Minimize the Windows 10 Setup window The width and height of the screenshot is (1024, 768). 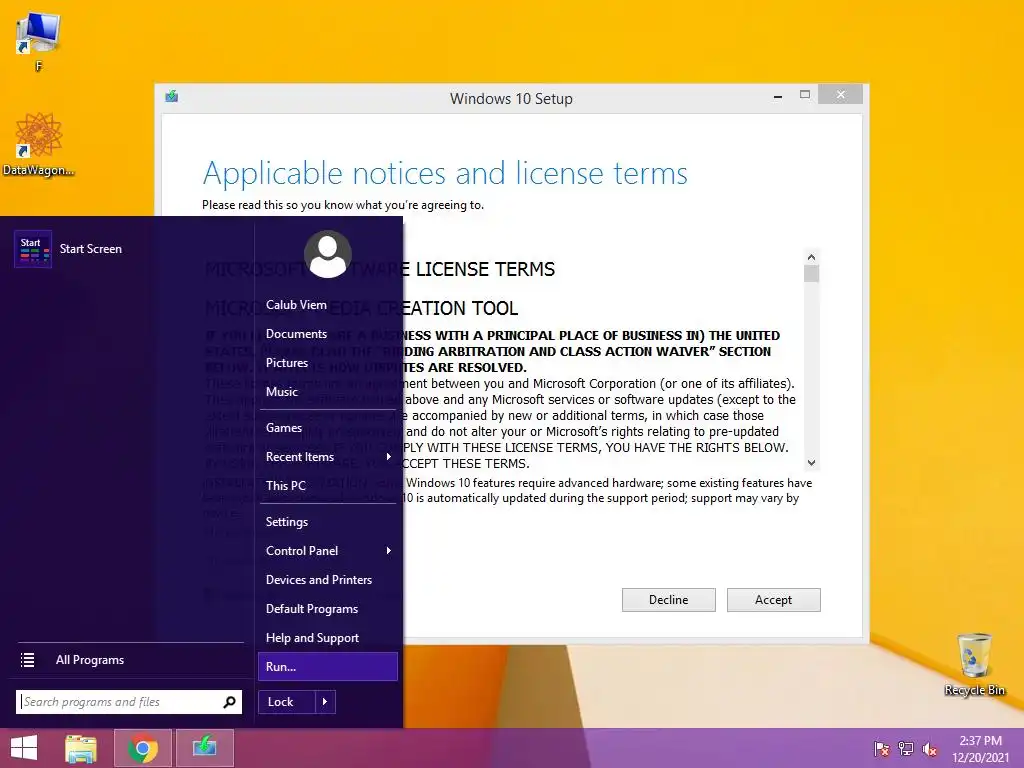tap(778, 96)
